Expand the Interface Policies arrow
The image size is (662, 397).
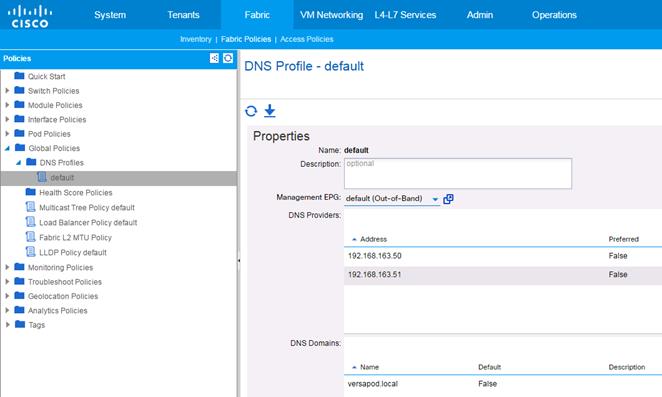pos(7,119)
